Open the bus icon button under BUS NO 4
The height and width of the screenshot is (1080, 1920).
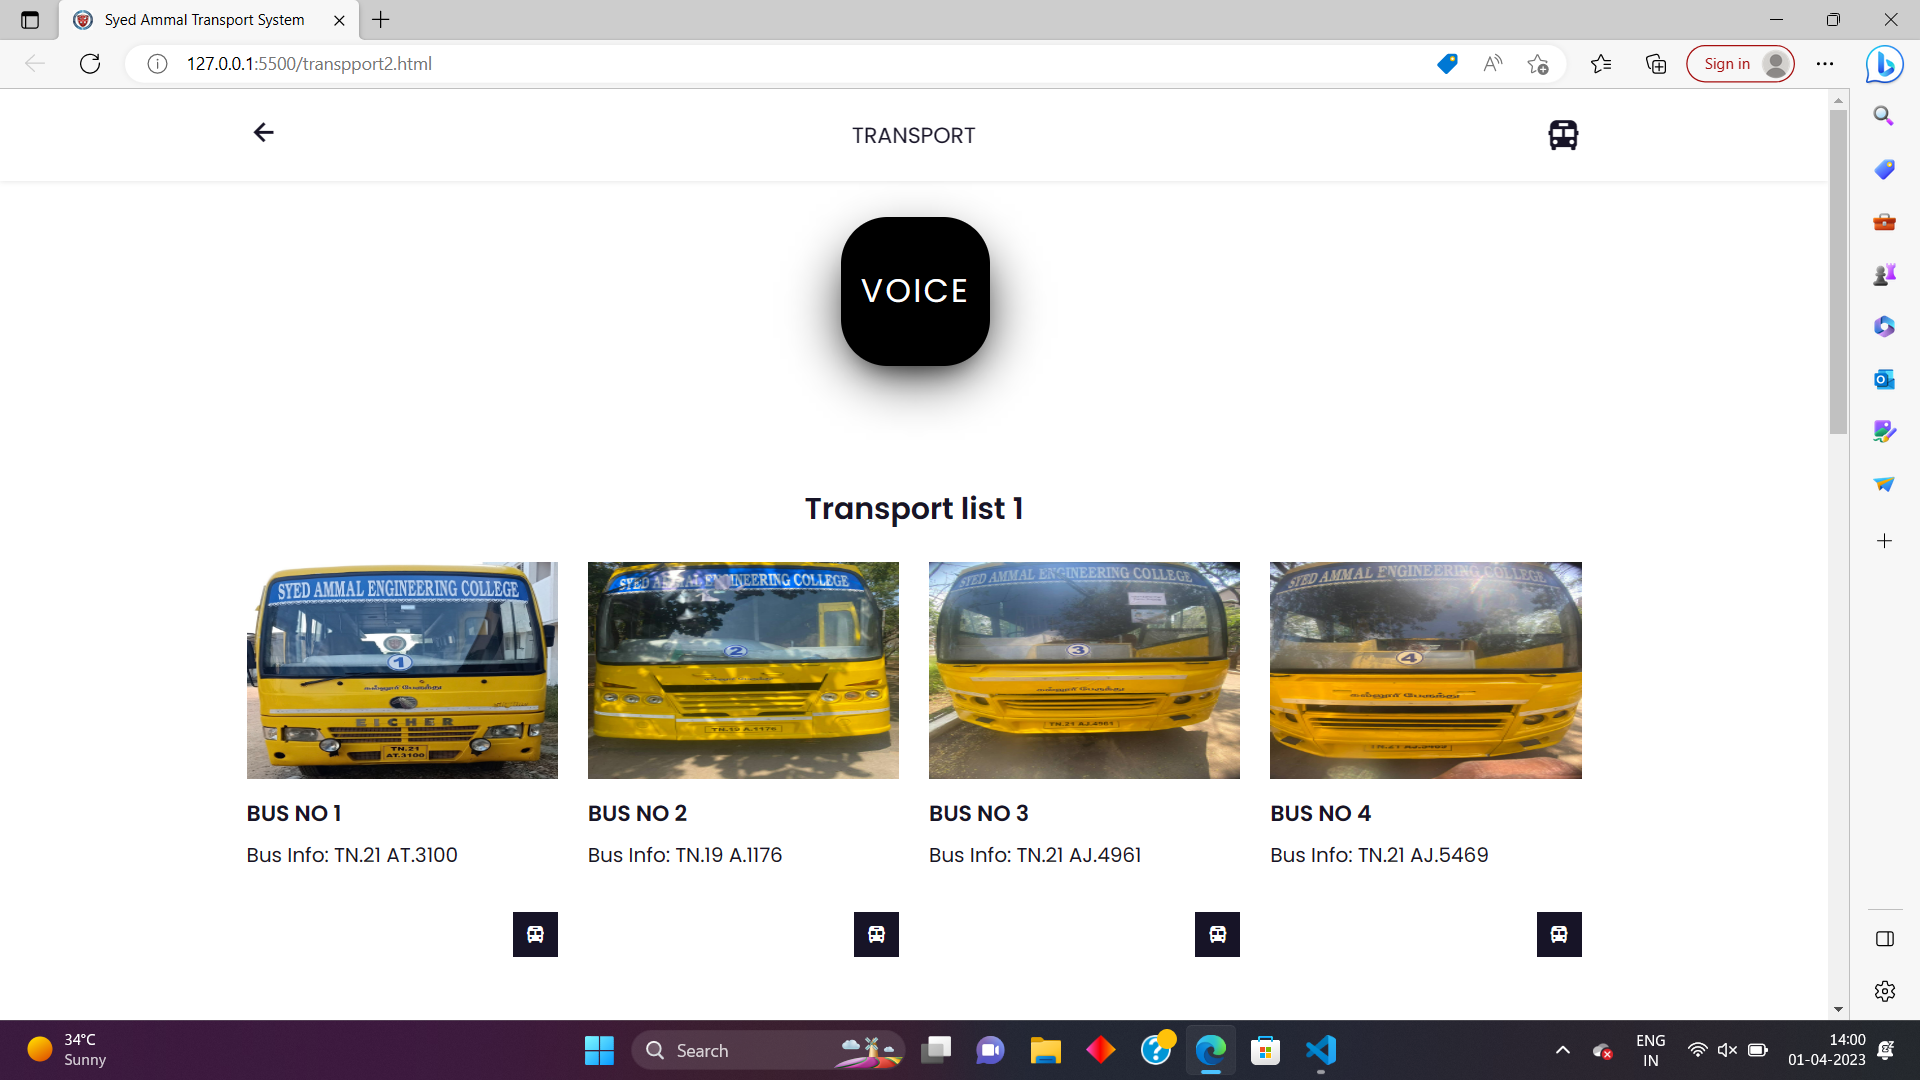pos(1559,934)
